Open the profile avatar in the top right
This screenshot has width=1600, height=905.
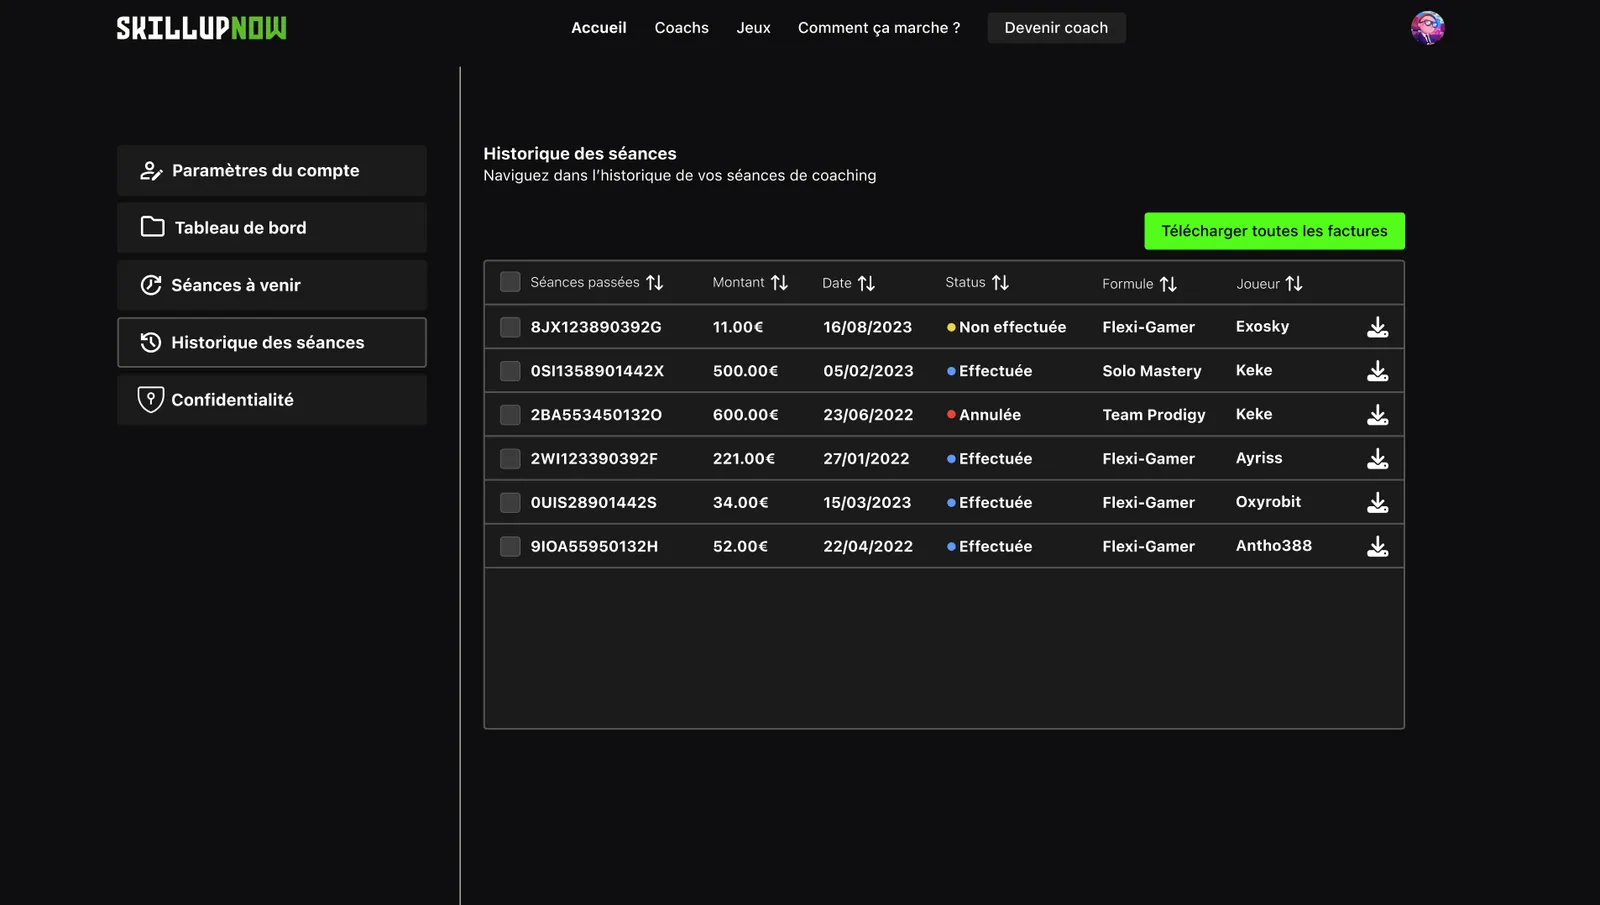(x=1427, y=27)
